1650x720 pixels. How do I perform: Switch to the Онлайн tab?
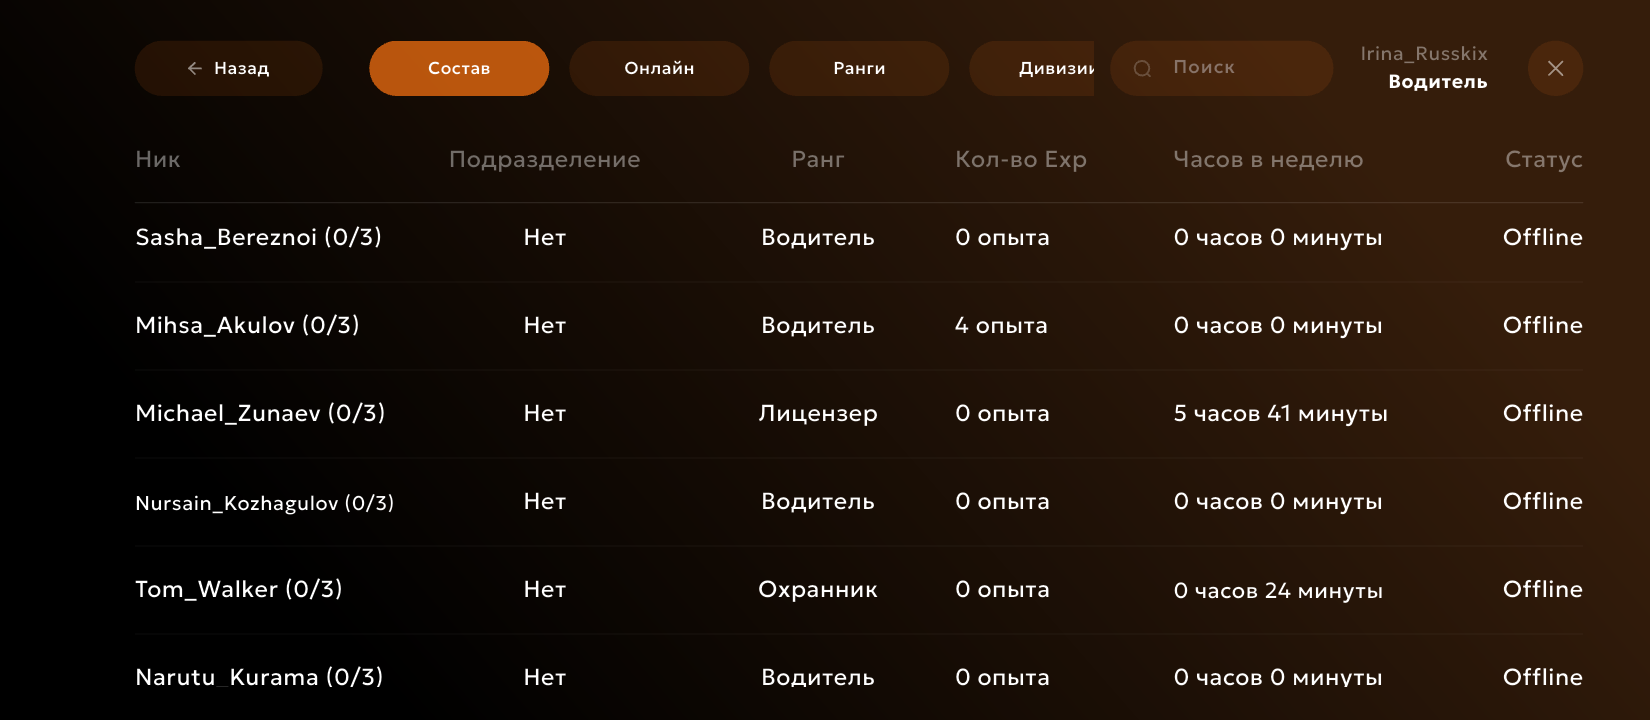[659, 68]
